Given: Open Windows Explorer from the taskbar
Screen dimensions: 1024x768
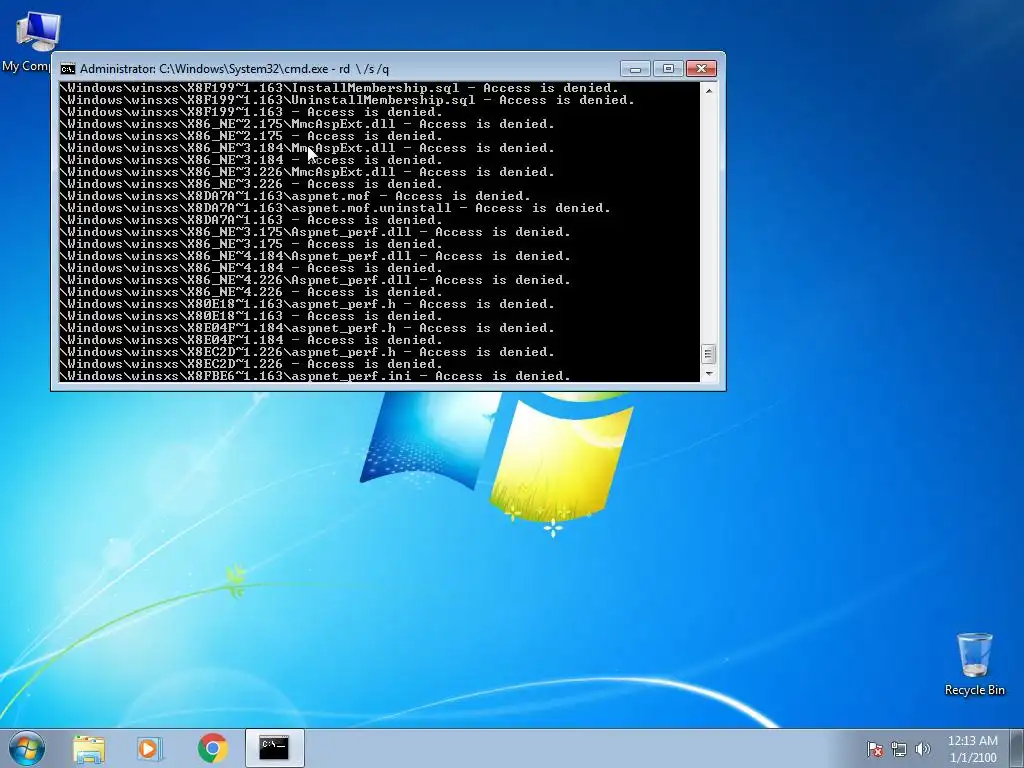Looking at the screenshot, I should coord(89,748).
